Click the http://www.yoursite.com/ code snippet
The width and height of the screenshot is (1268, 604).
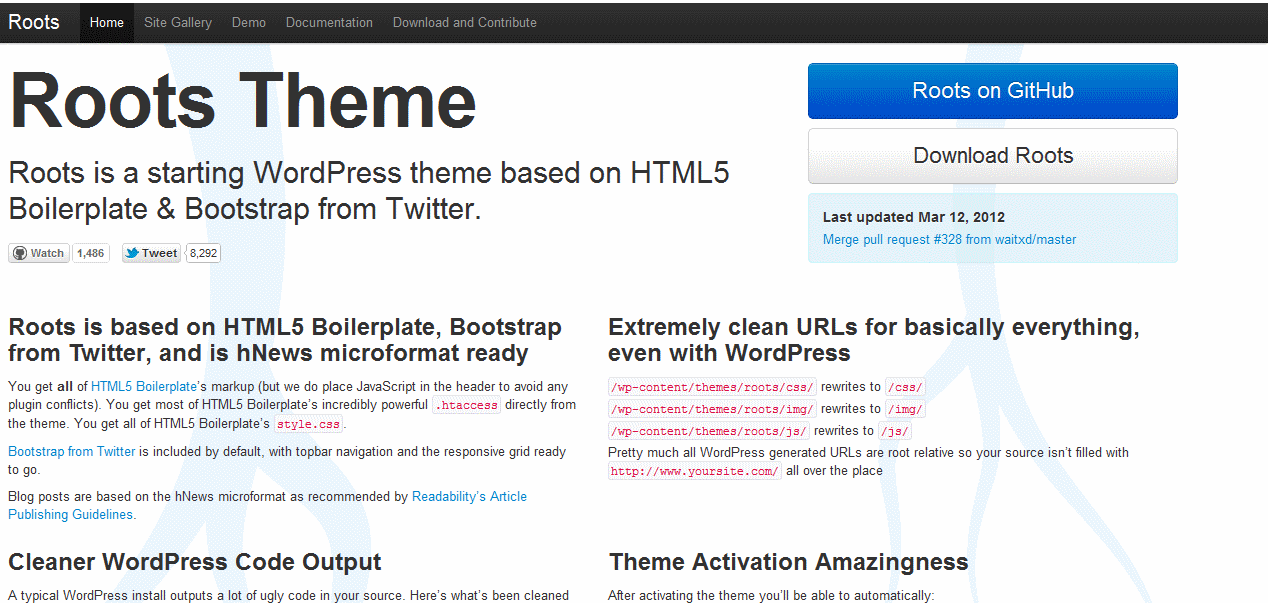694,472
